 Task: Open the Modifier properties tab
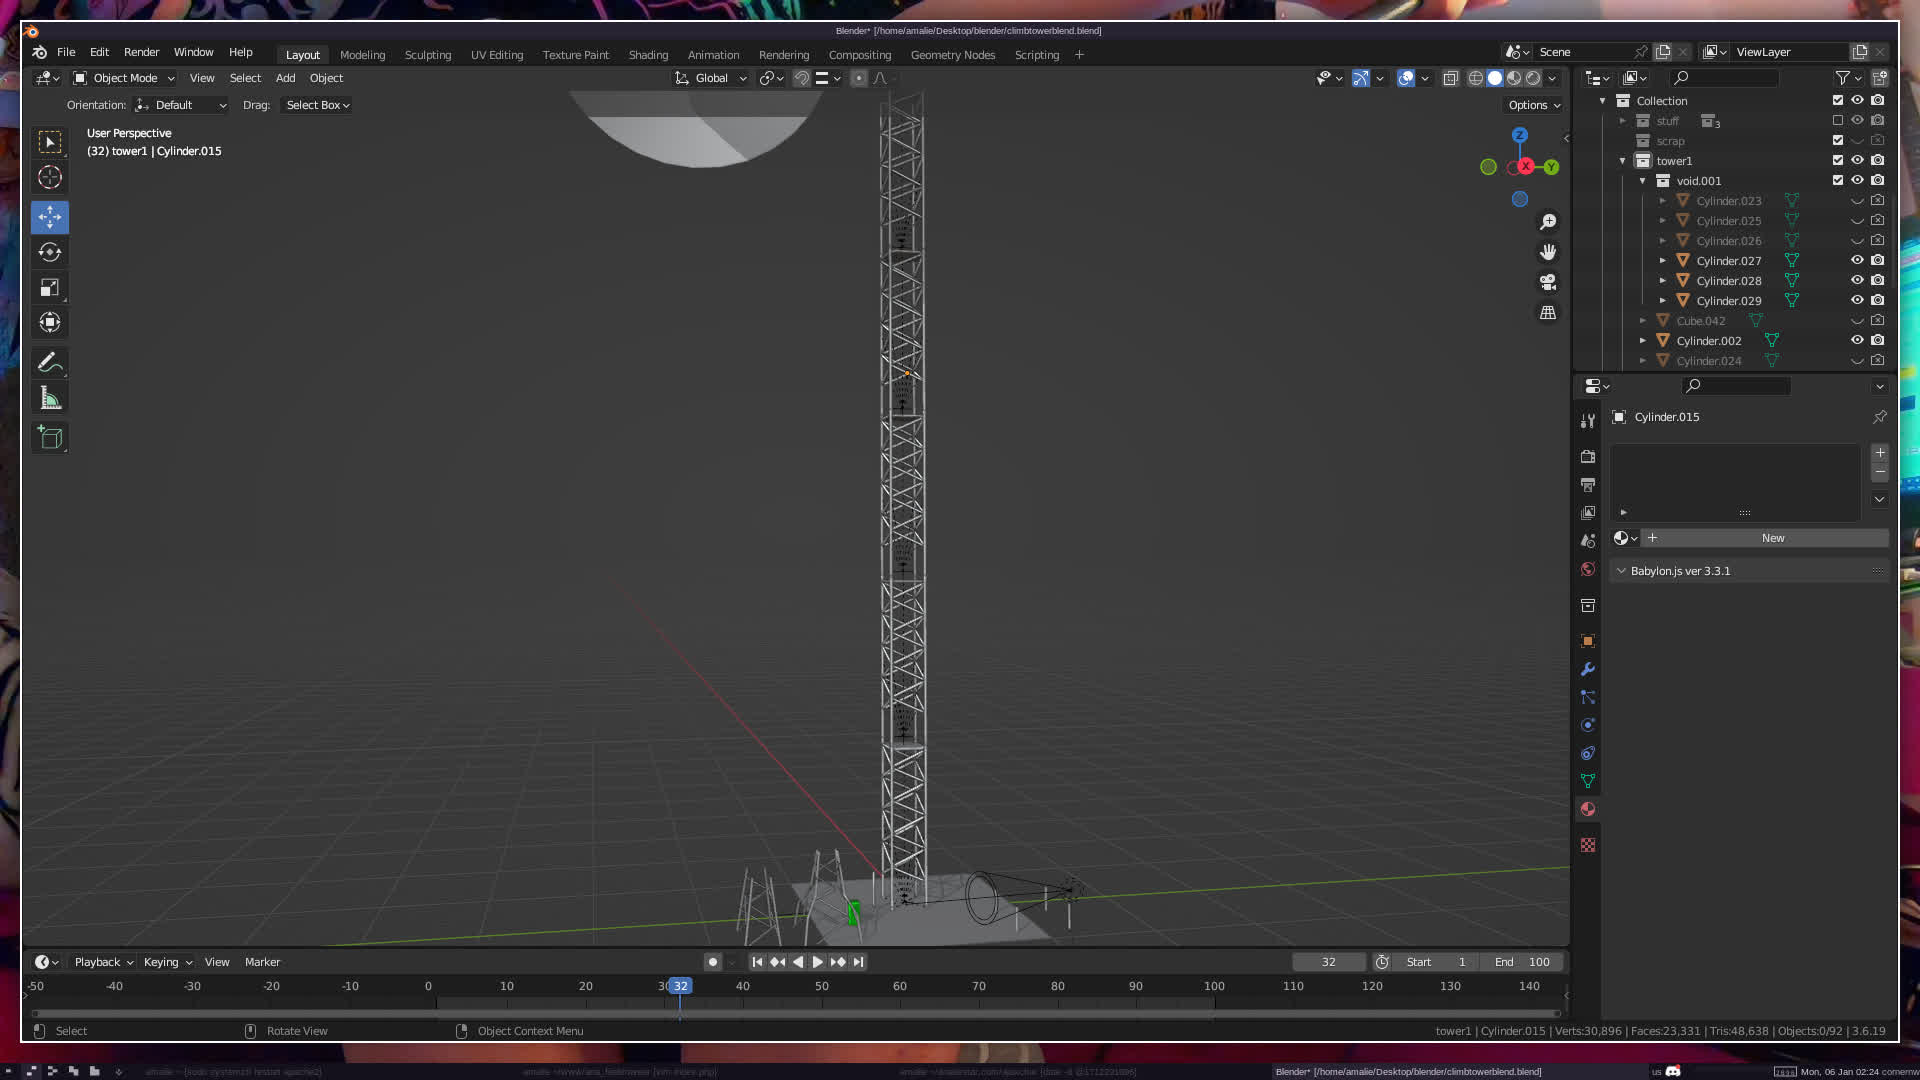point(1588,669)
